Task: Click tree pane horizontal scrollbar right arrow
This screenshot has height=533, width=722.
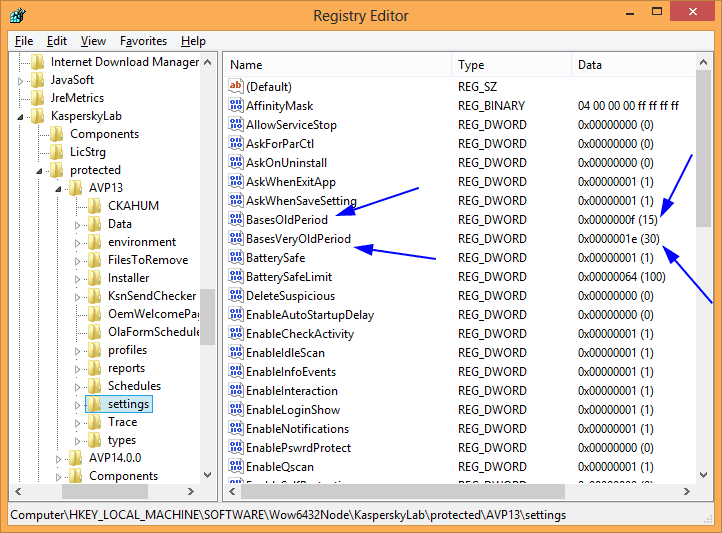Action: click(x=191, y=492)
